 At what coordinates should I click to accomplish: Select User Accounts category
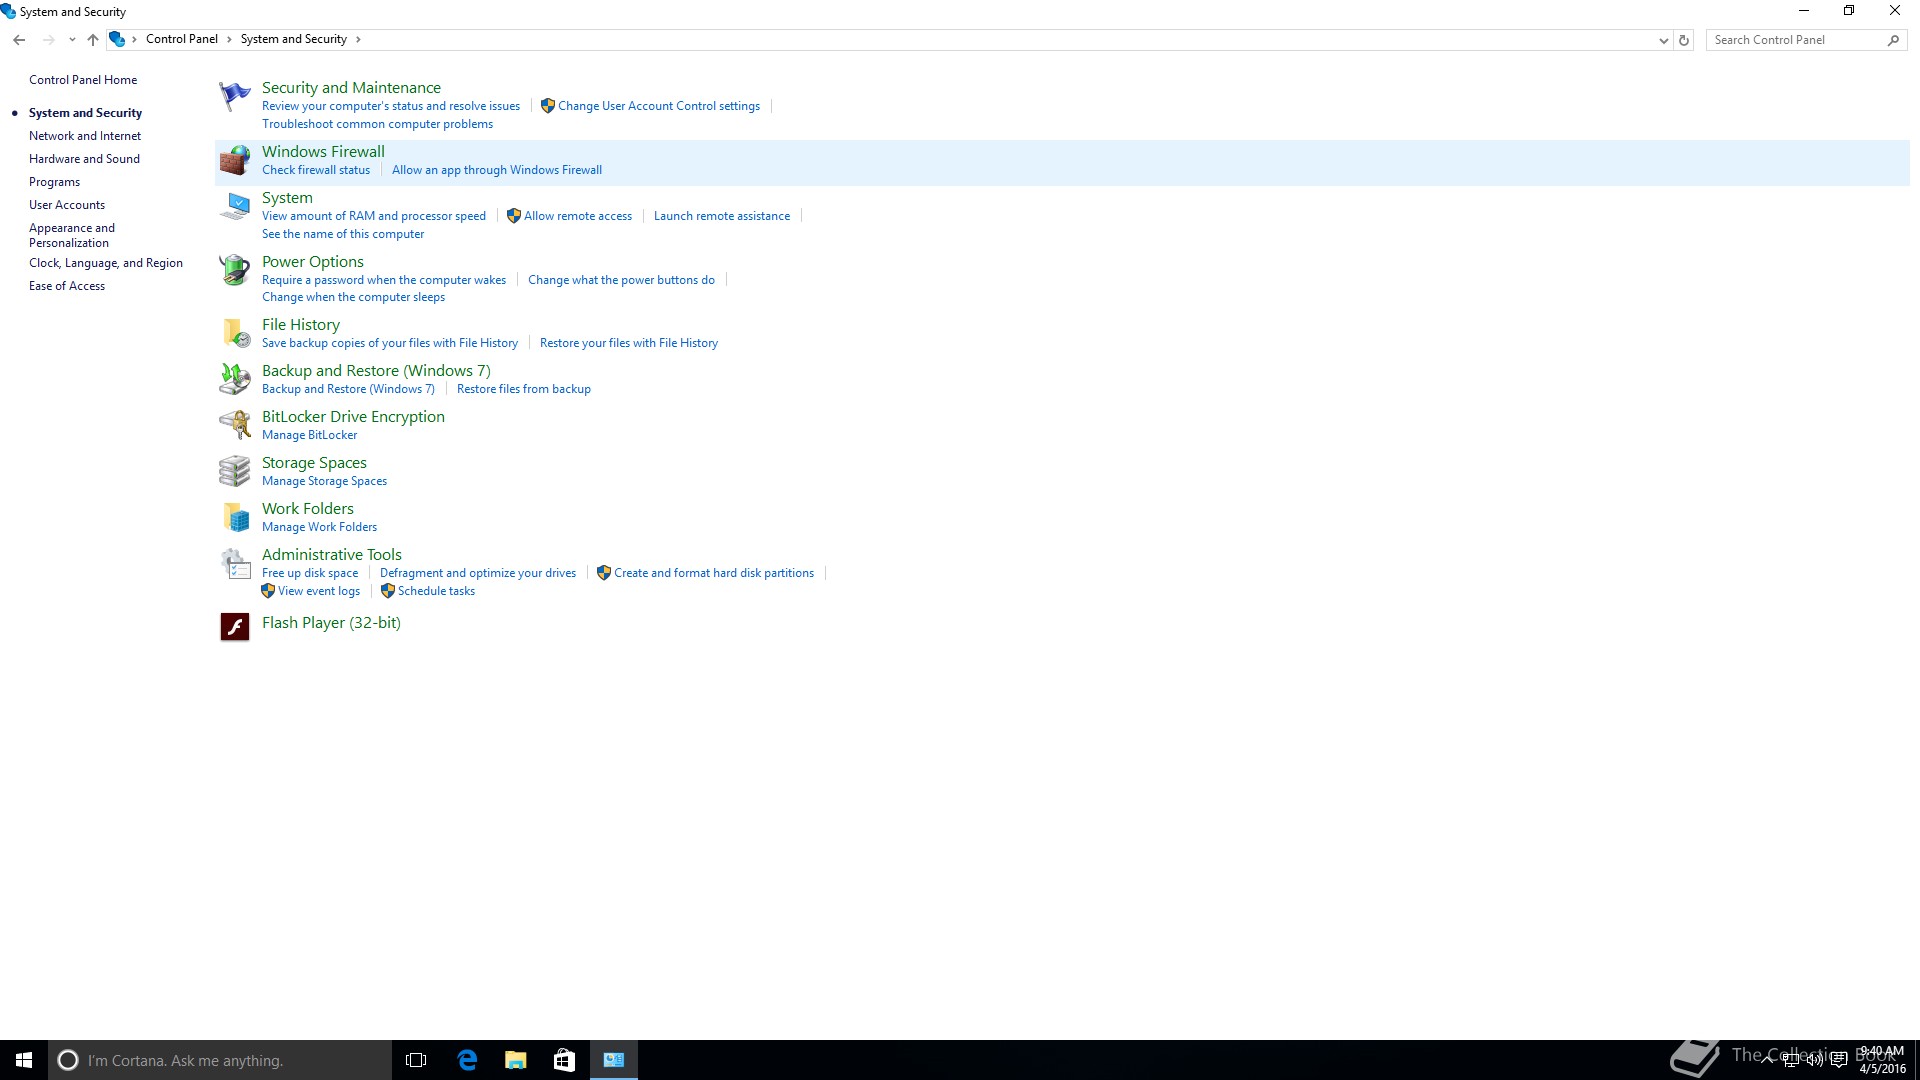pyautogui.click(x=67, y=205)
